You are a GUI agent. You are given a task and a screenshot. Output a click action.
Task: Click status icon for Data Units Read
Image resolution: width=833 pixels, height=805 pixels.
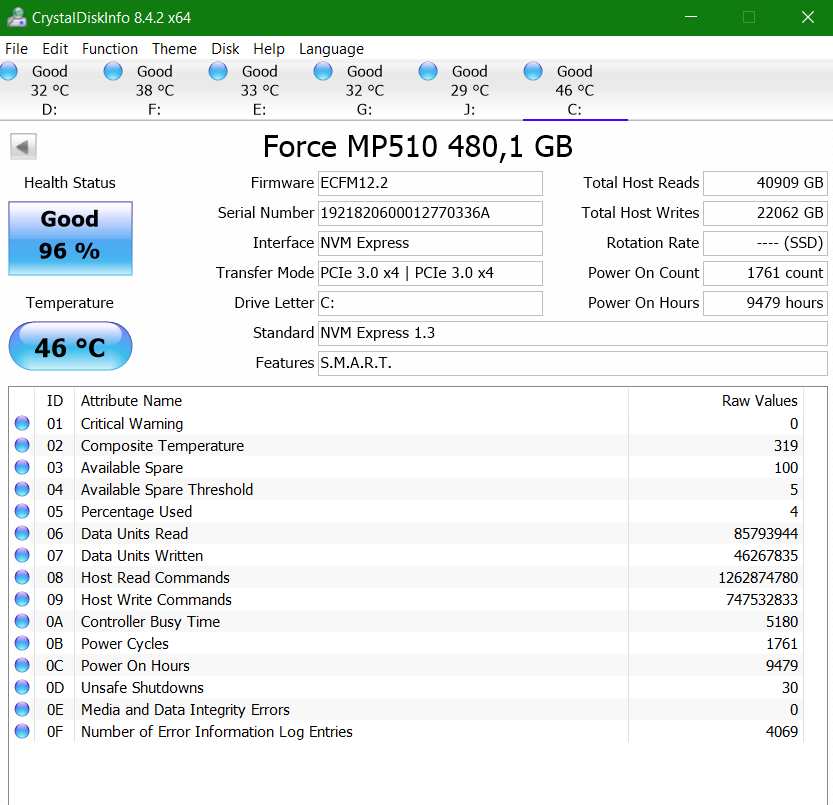click(x=22, y=533)
